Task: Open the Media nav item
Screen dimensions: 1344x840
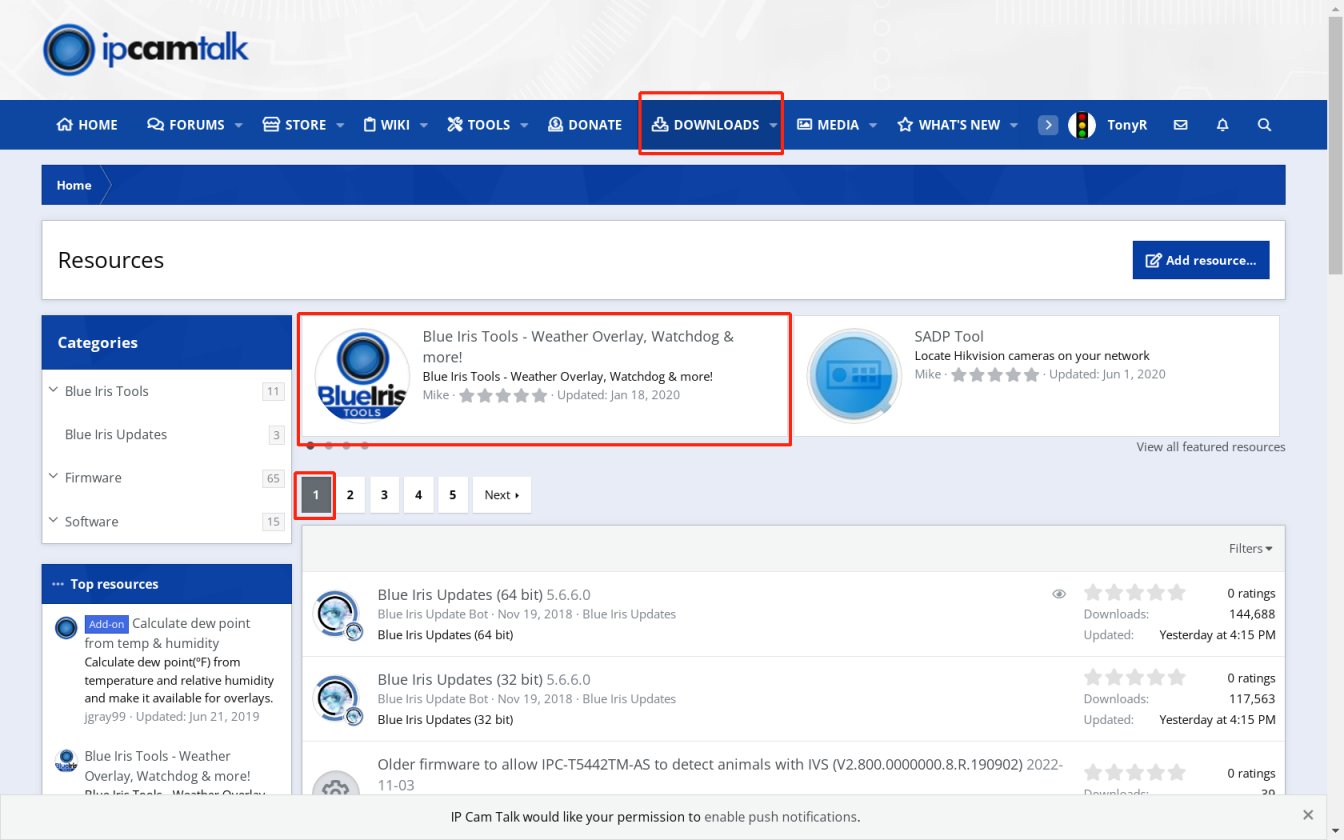Action: pos(828,125)
